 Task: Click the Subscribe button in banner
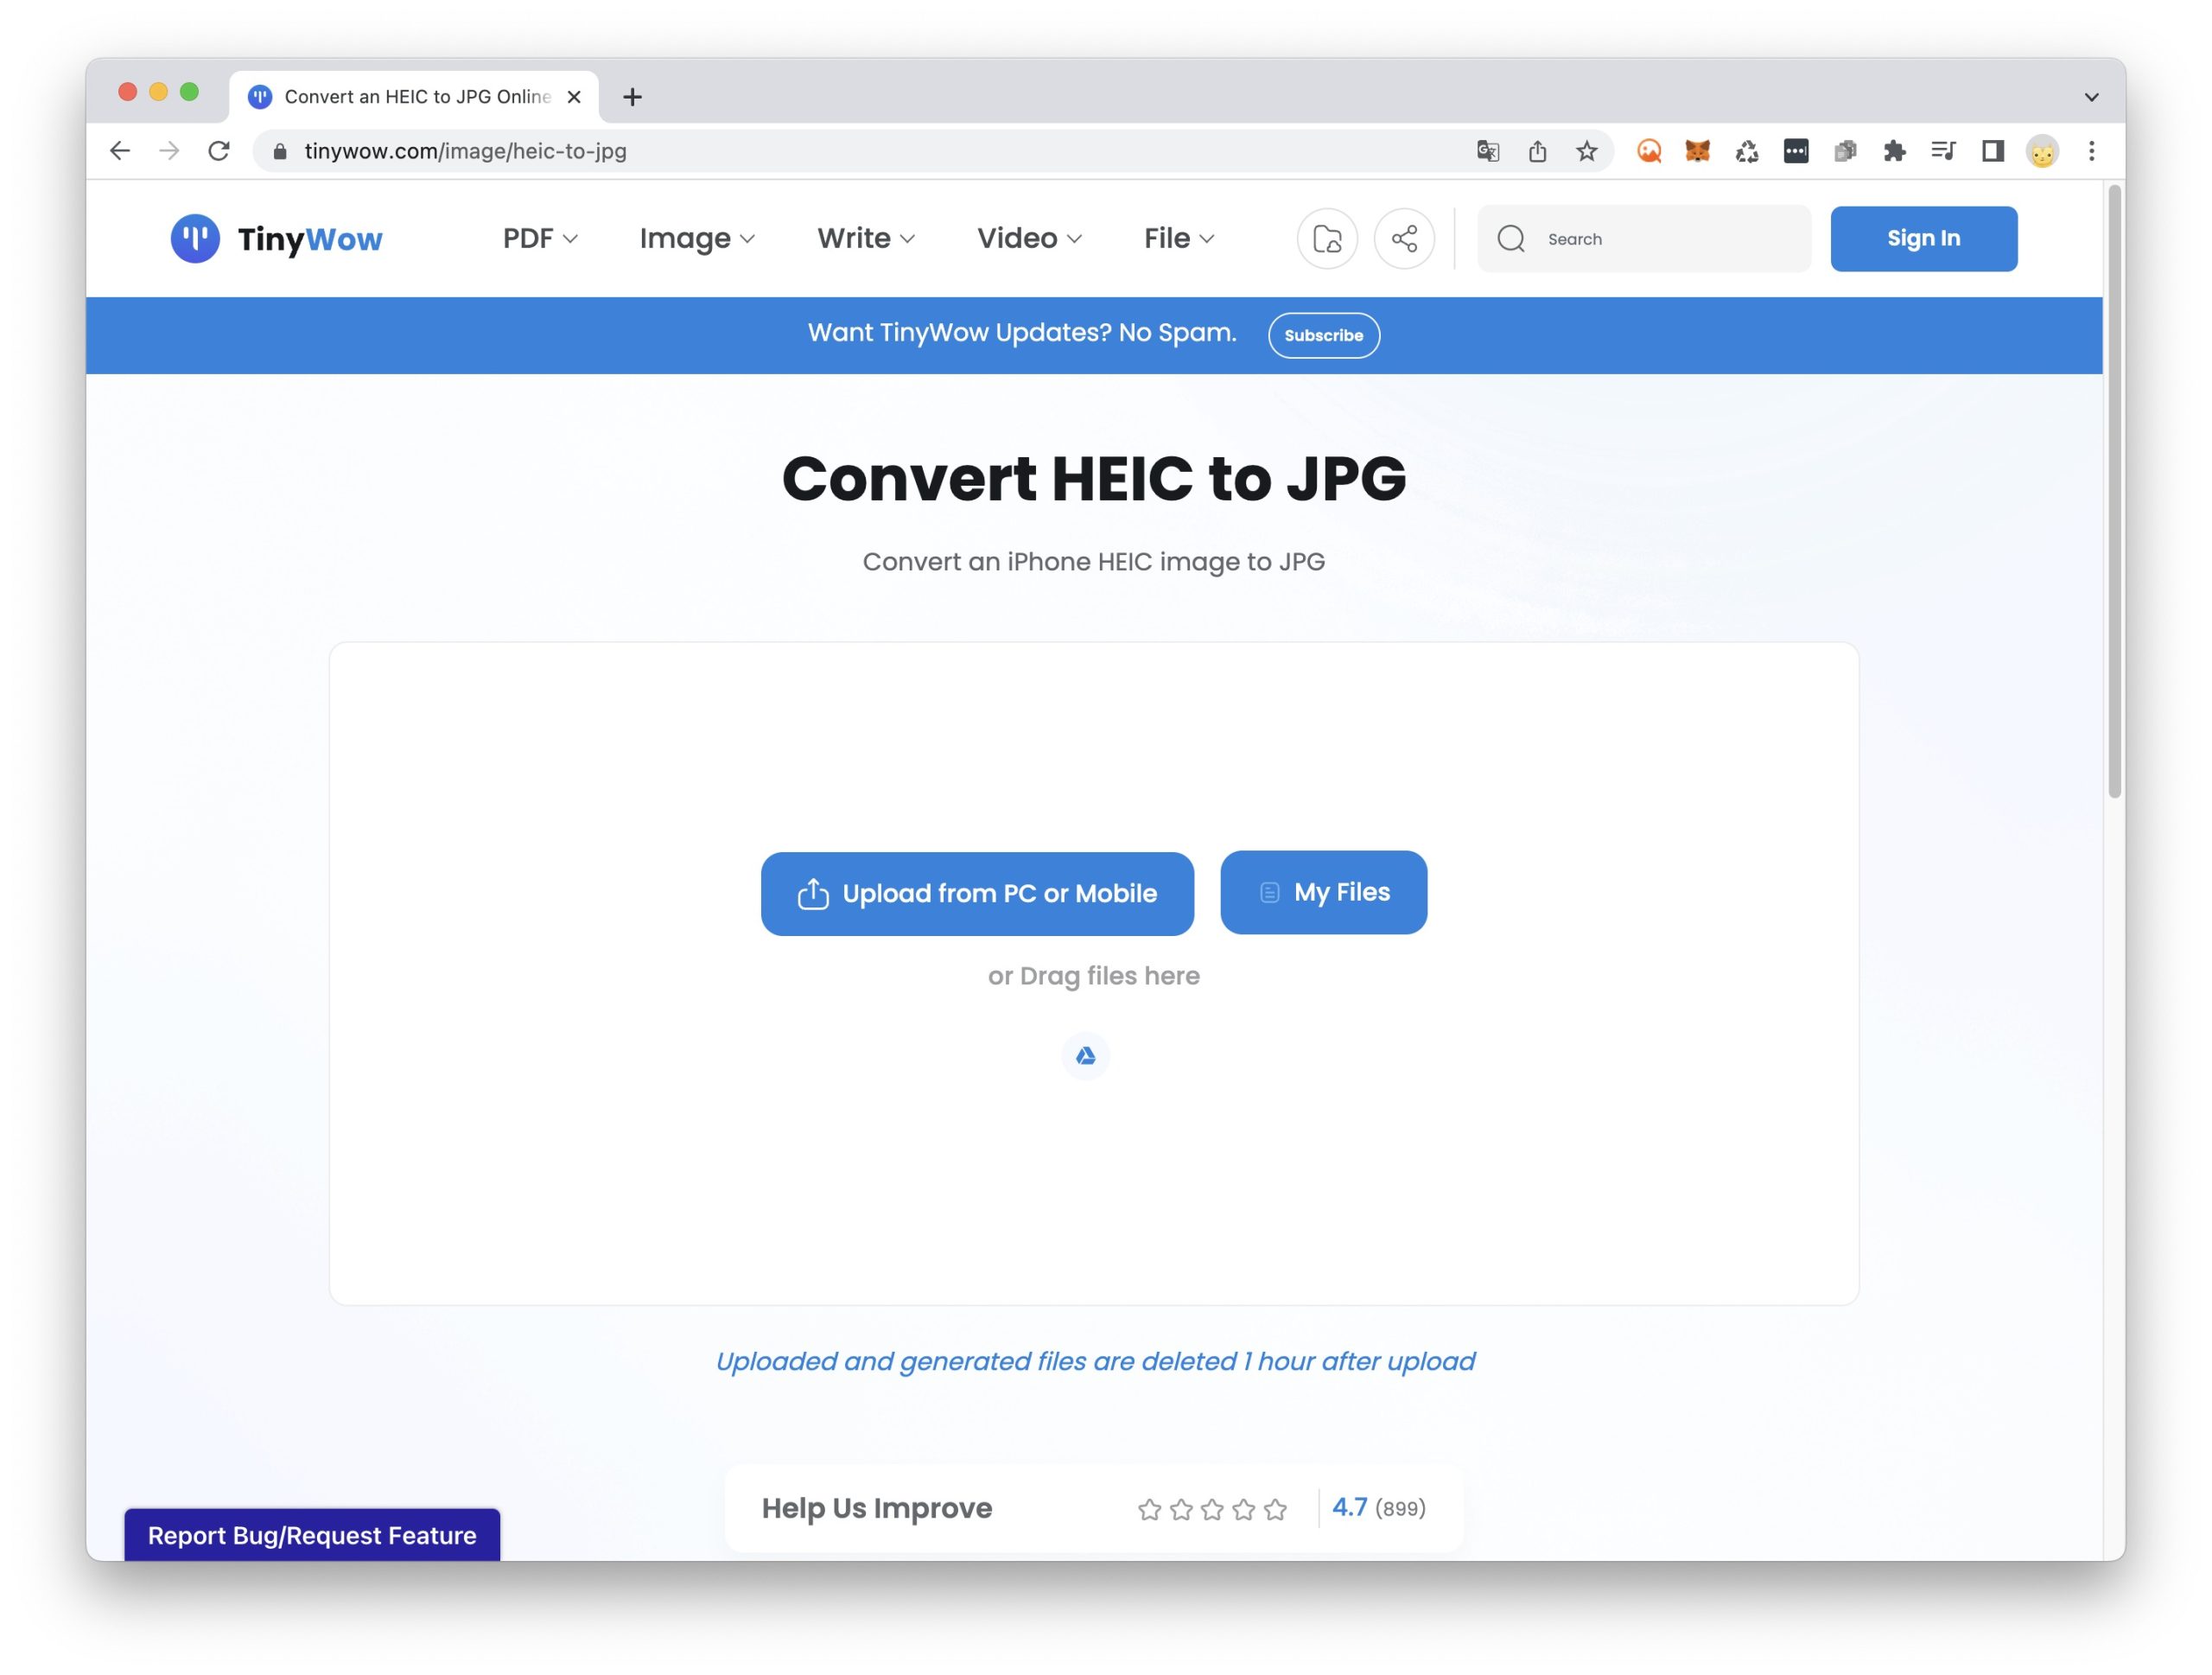[x=1323, y=335]
